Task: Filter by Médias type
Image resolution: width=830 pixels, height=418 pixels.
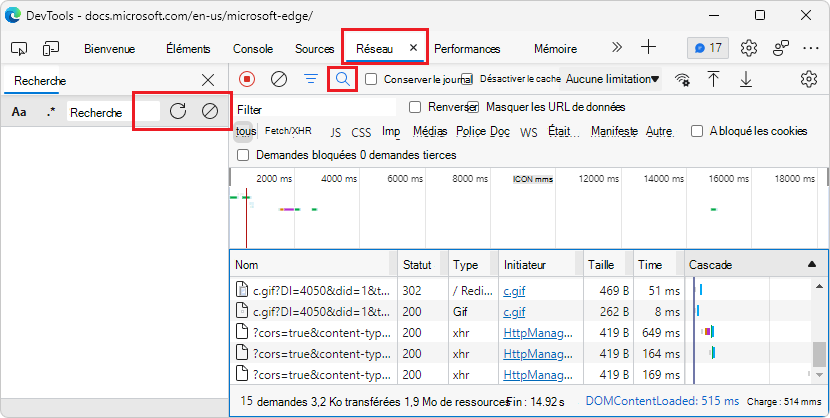Action: point(430,131)
